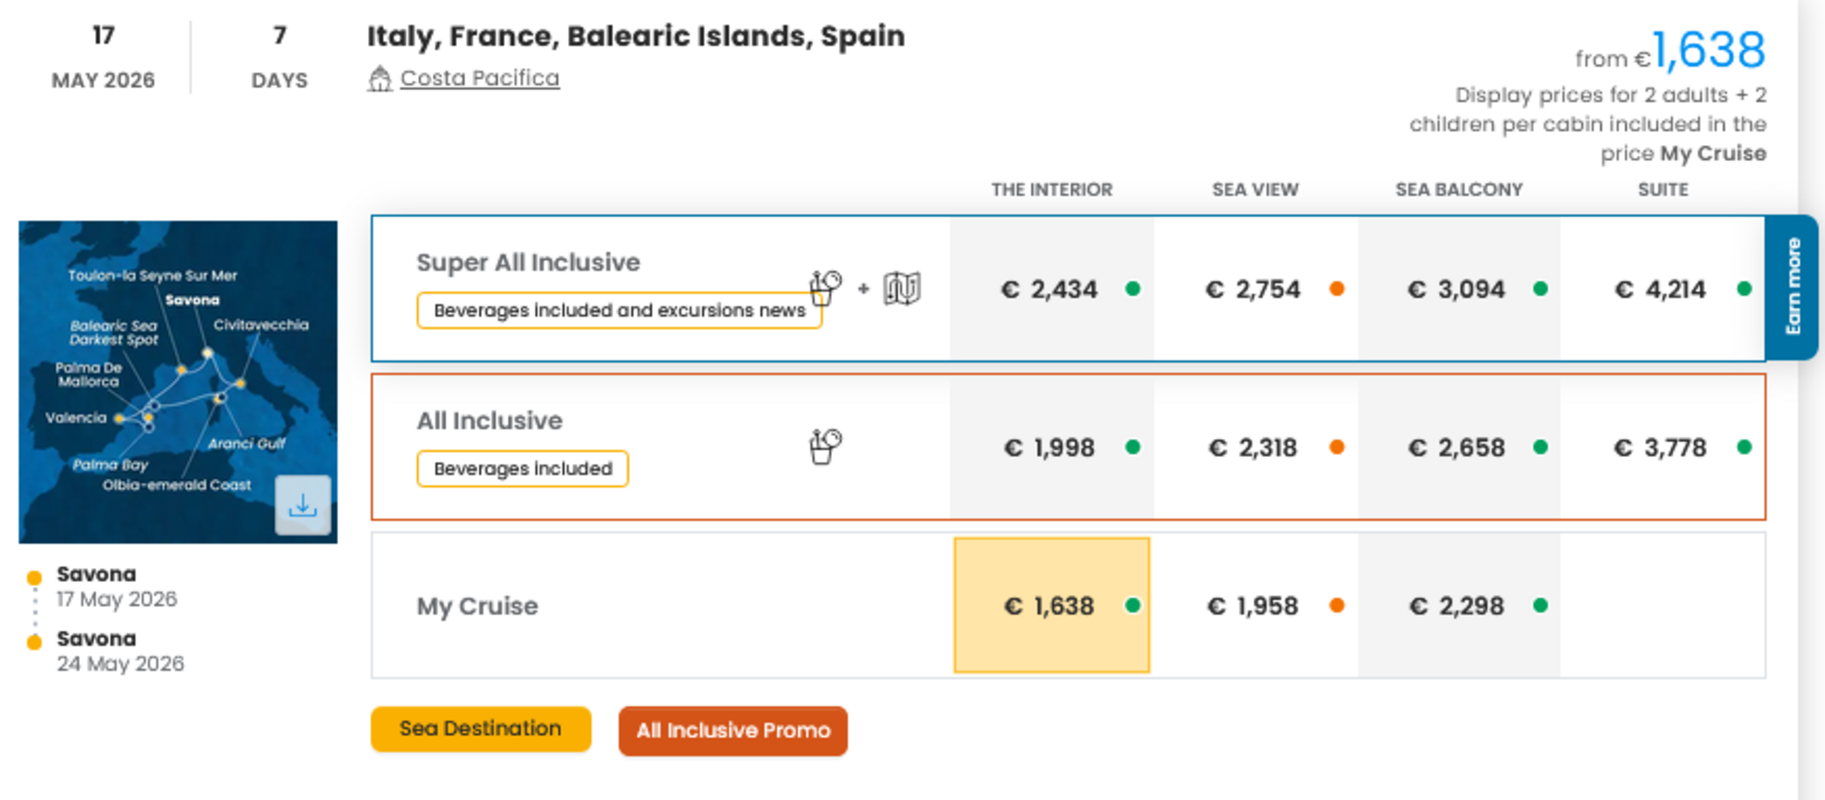
Task: Click the All Inclusive Promo tag
Action: coord(733,731)
